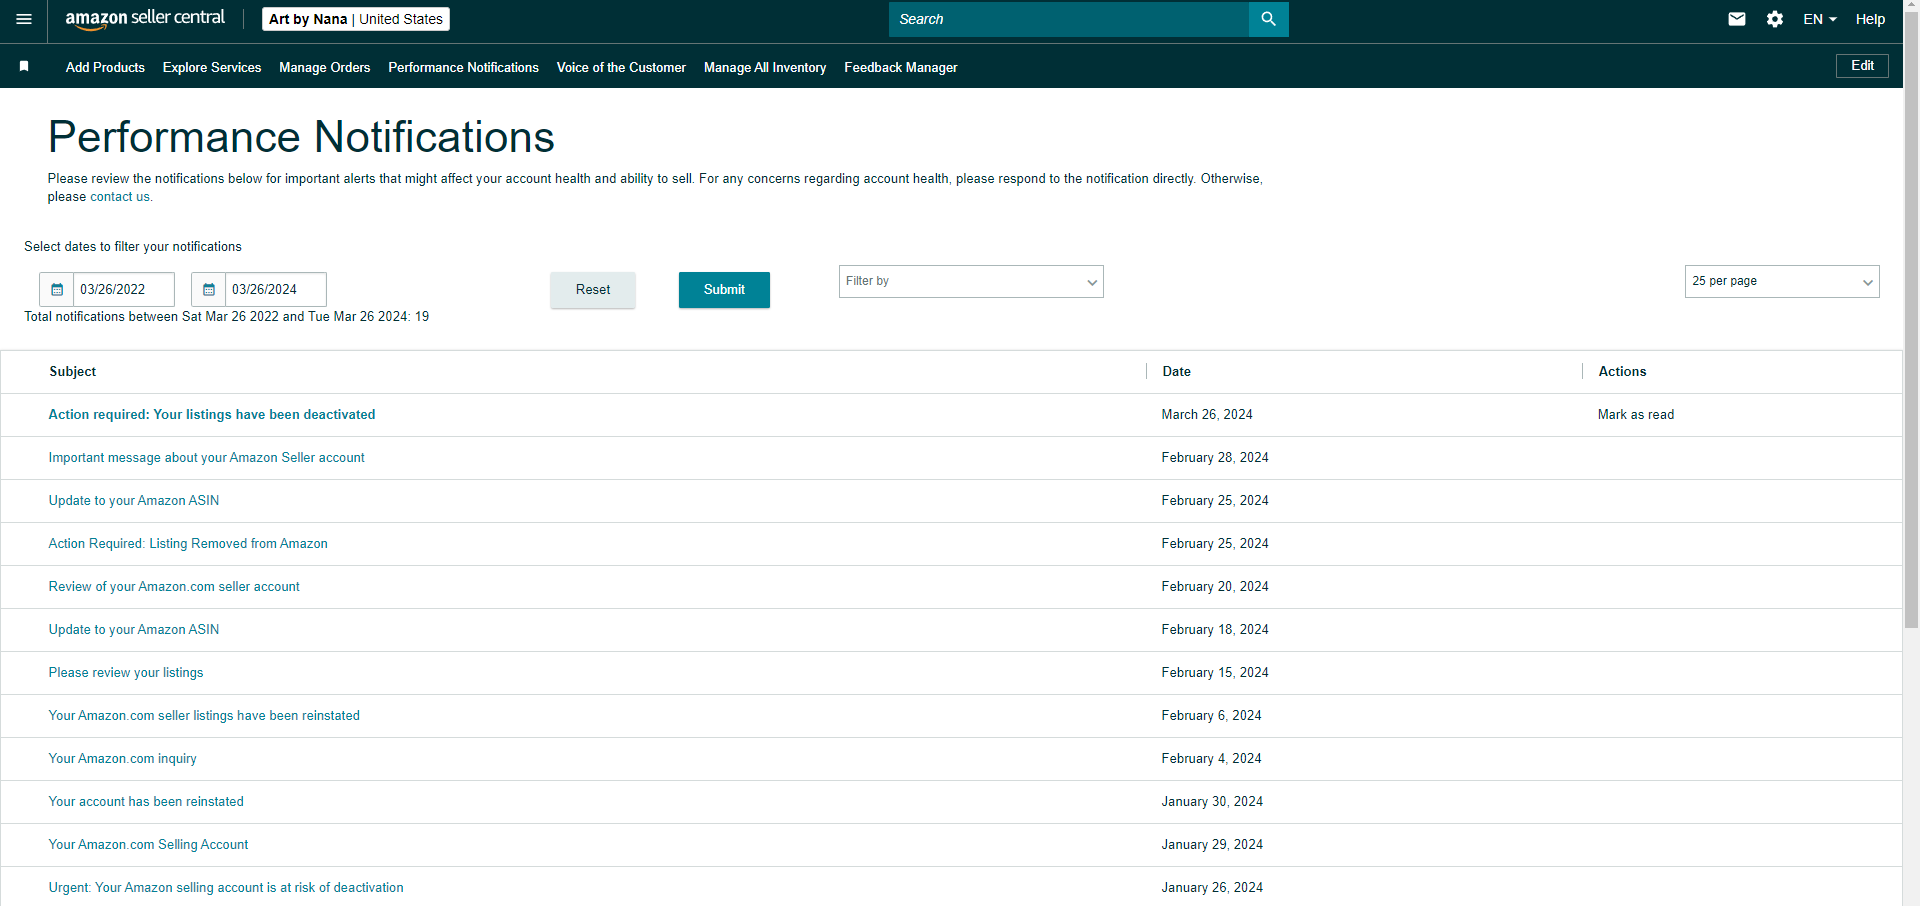Open Feedback Manager
This screenshot has width=1920, height=906.
tap(901, 67)
